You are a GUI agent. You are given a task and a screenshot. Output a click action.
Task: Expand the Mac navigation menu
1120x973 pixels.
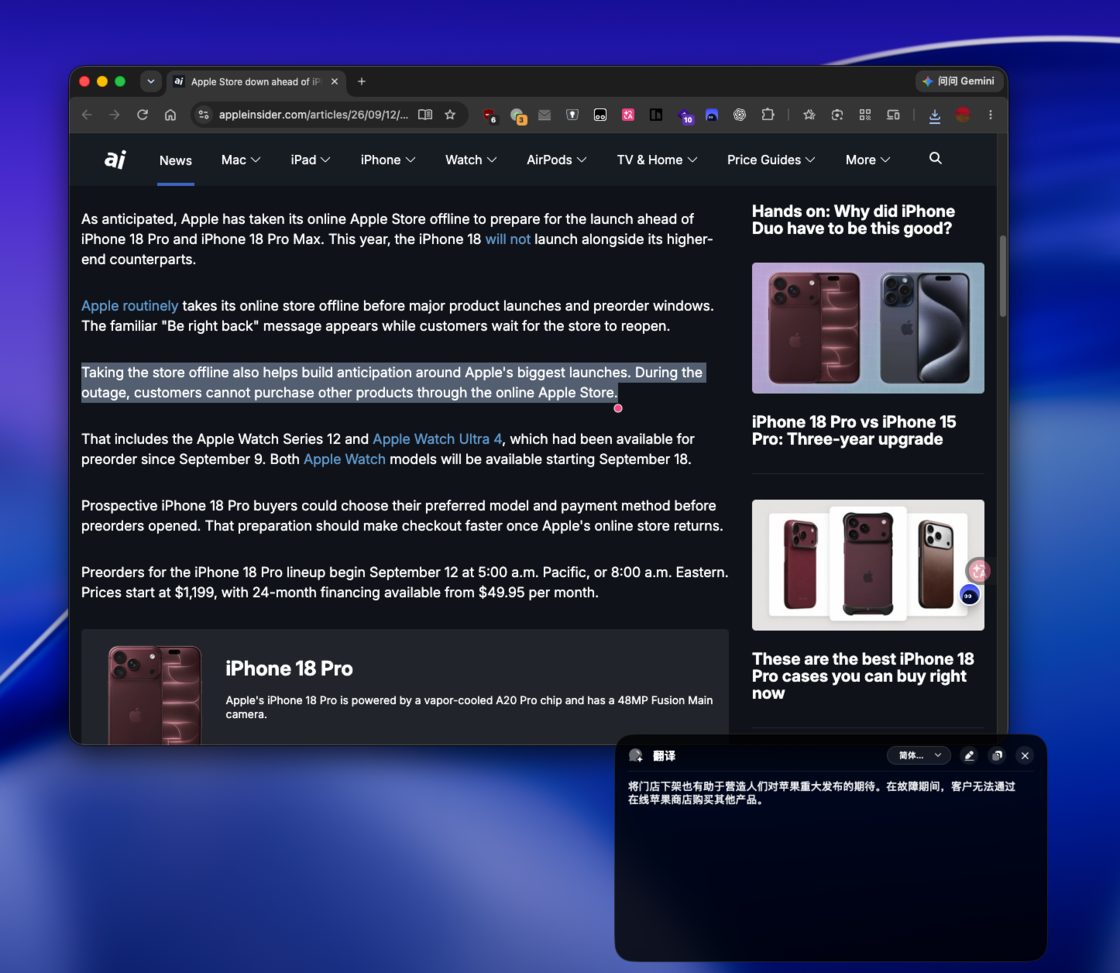(x=241, y=160)
